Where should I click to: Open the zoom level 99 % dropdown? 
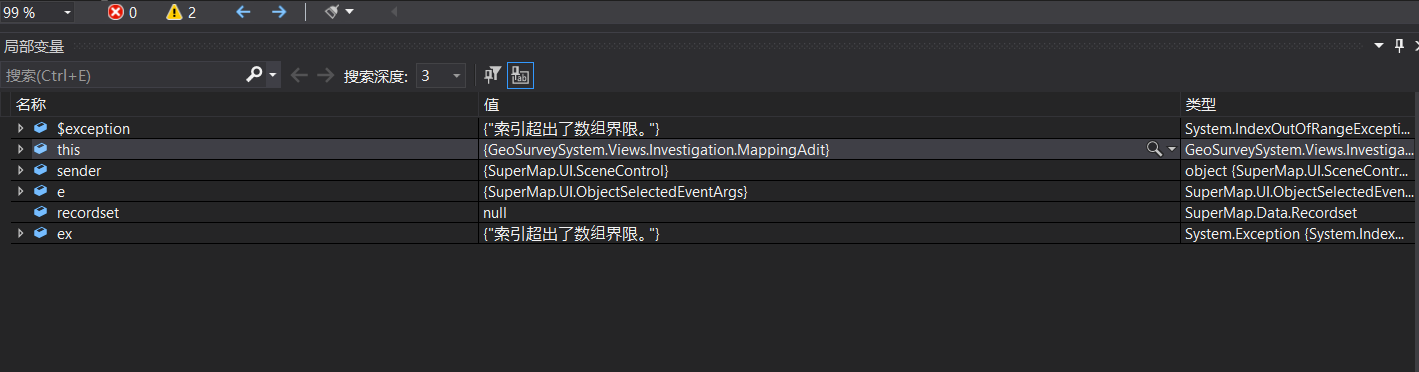pyautogui.click(x=37, y=12)
